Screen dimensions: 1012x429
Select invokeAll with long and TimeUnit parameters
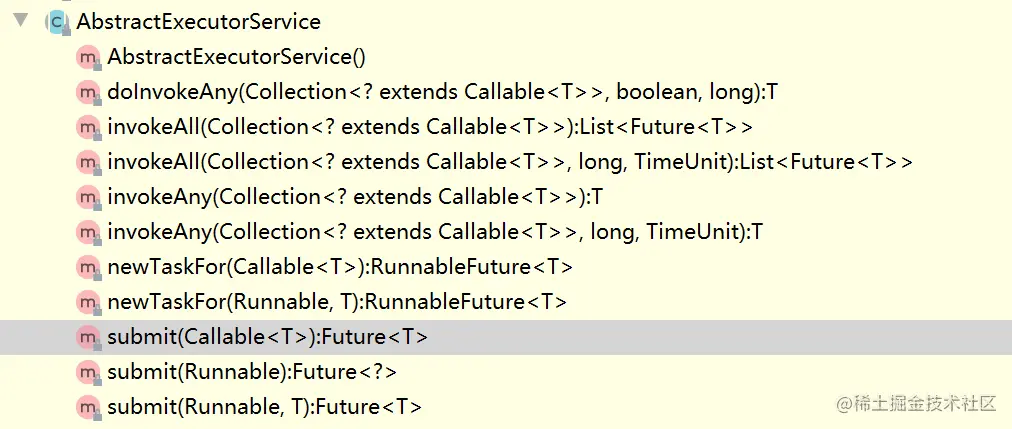coord(510,162)
